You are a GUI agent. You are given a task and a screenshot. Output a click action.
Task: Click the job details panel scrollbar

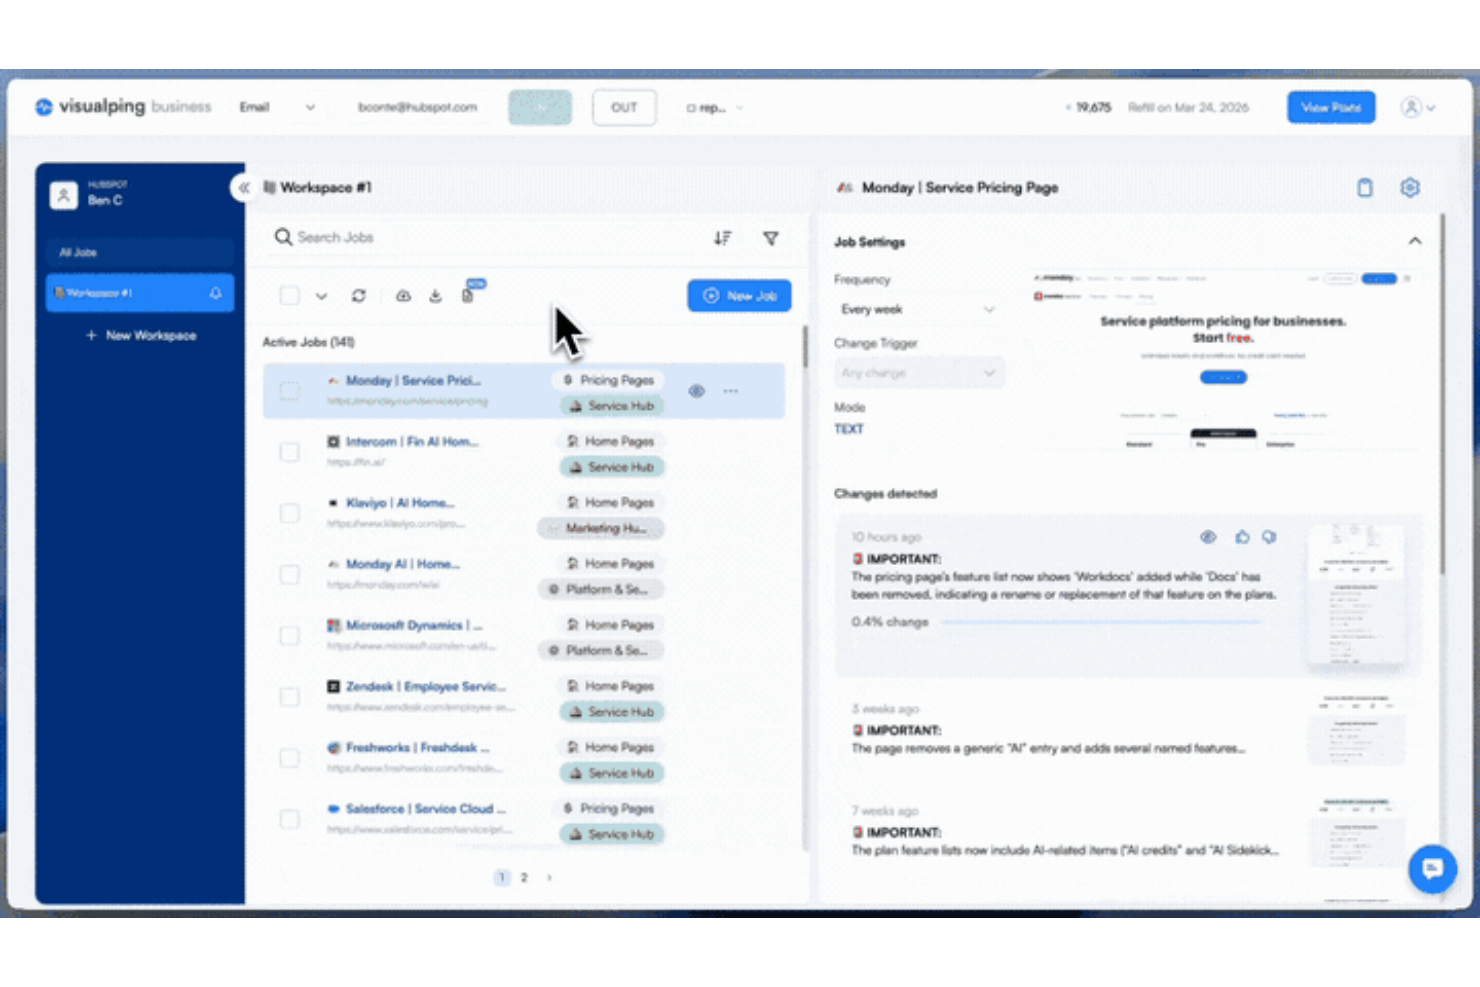(x=1442, y=394)
